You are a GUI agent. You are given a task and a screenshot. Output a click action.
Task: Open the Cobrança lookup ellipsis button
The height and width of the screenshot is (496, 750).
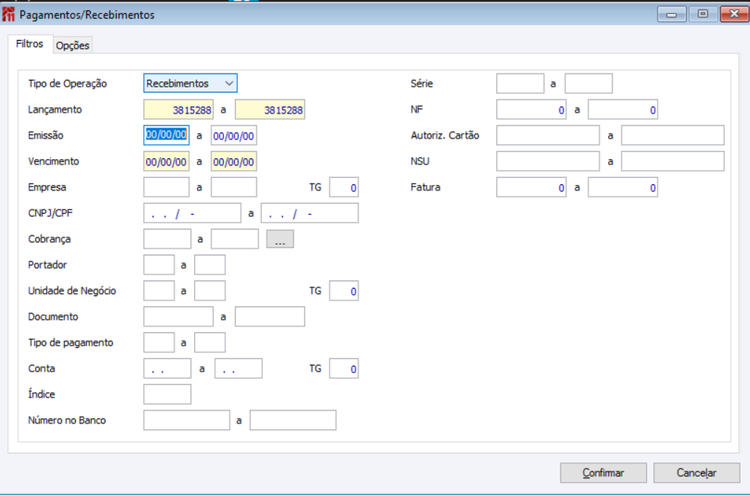pos(280,239)
